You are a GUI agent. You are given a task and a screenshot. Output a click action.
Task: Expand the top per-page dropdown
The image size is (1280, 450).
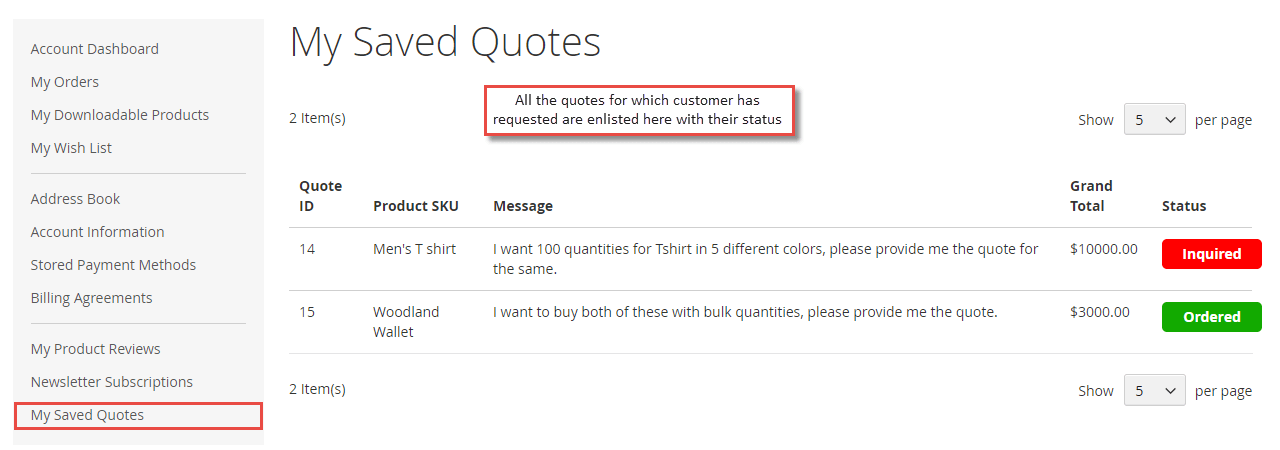[1155, 120]
